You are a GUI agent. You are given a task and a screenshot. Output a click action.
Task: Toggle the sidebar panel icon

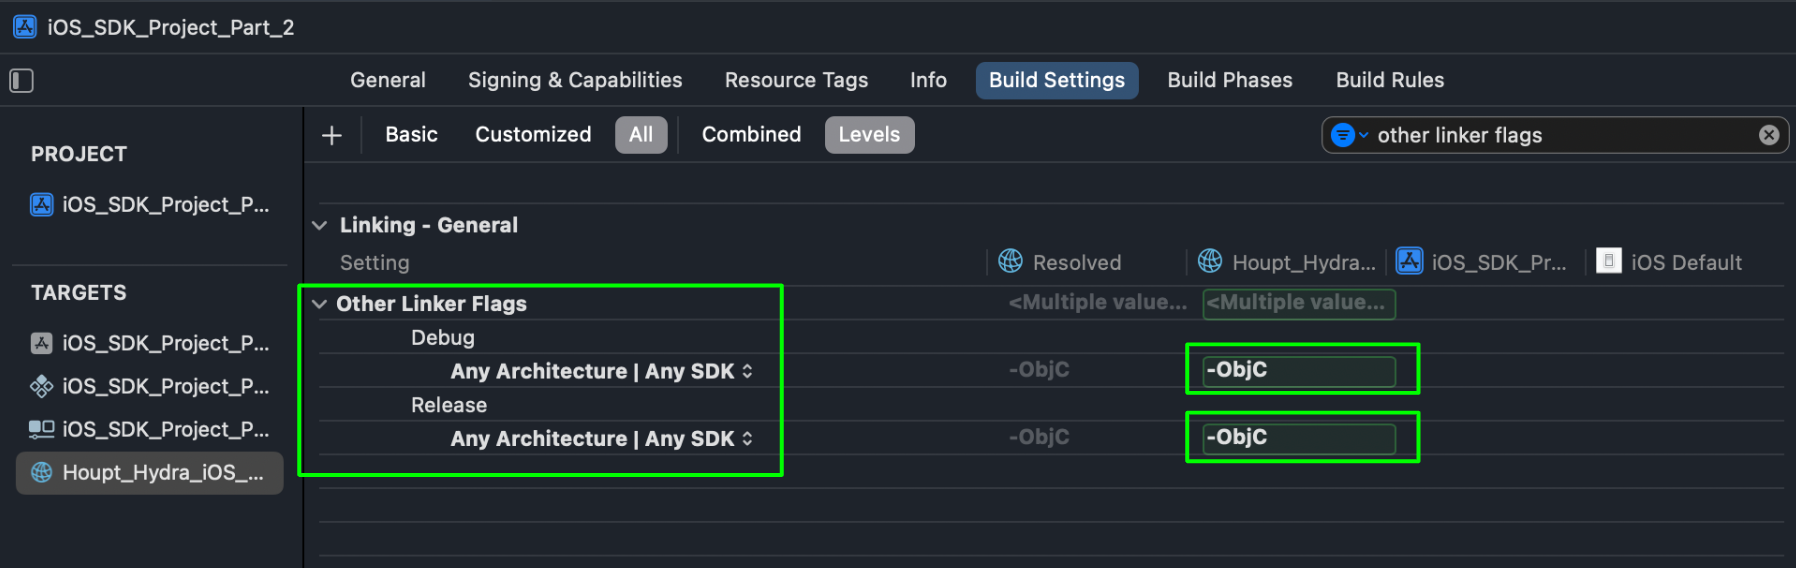22,81
